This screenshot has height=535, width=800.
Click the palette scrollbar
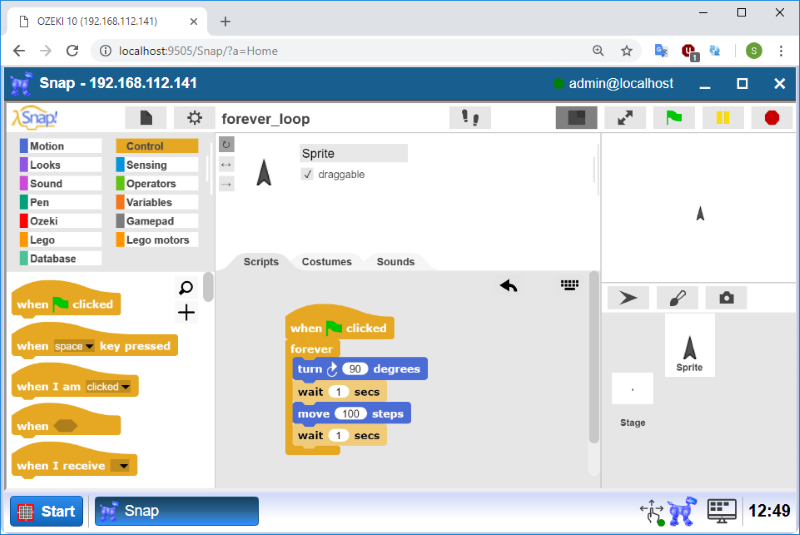coord(208,287)
